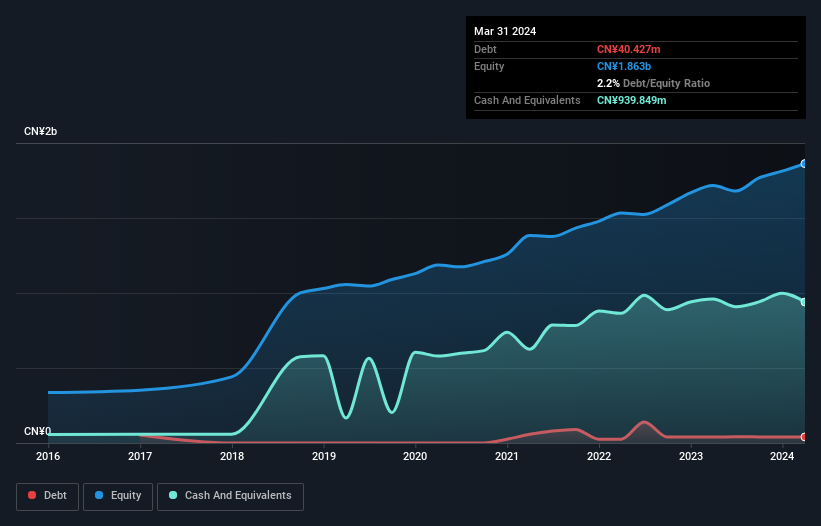Select the 2020 x-axis label

click(x=415, y=456)
